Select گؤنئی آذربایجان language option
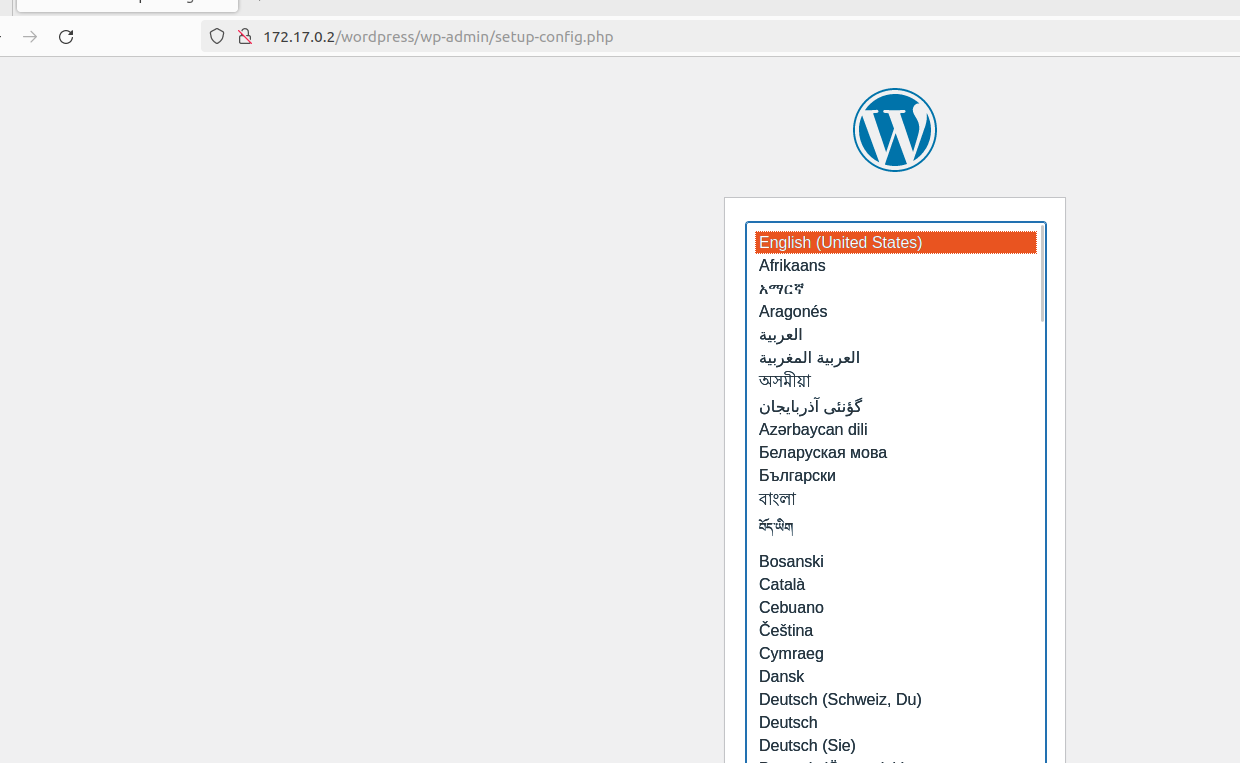1240x763 pixels. (895, 406)
